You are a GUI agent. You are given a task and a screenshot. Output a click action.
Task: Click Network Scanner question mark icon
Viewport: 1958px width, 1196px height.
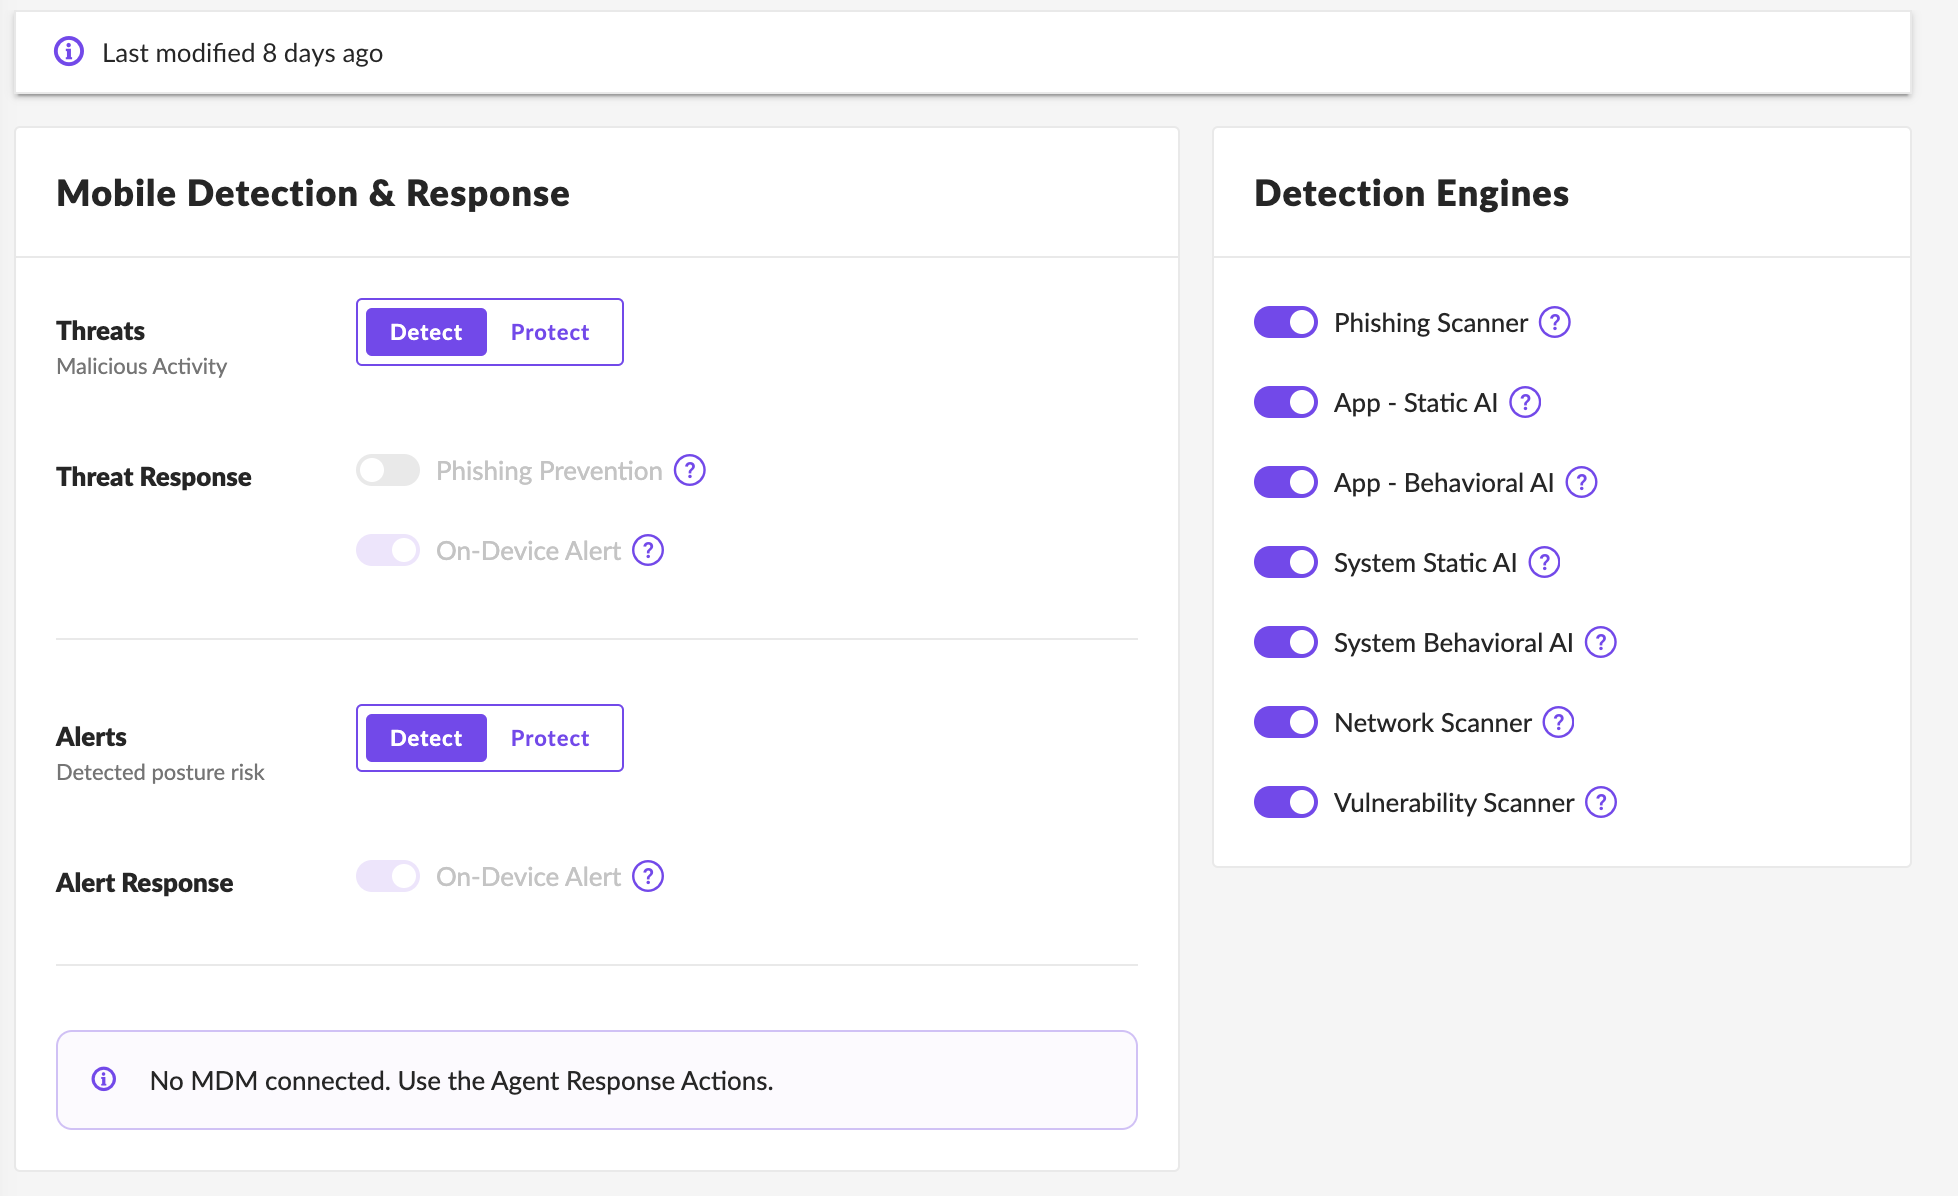click(1558, 723)
